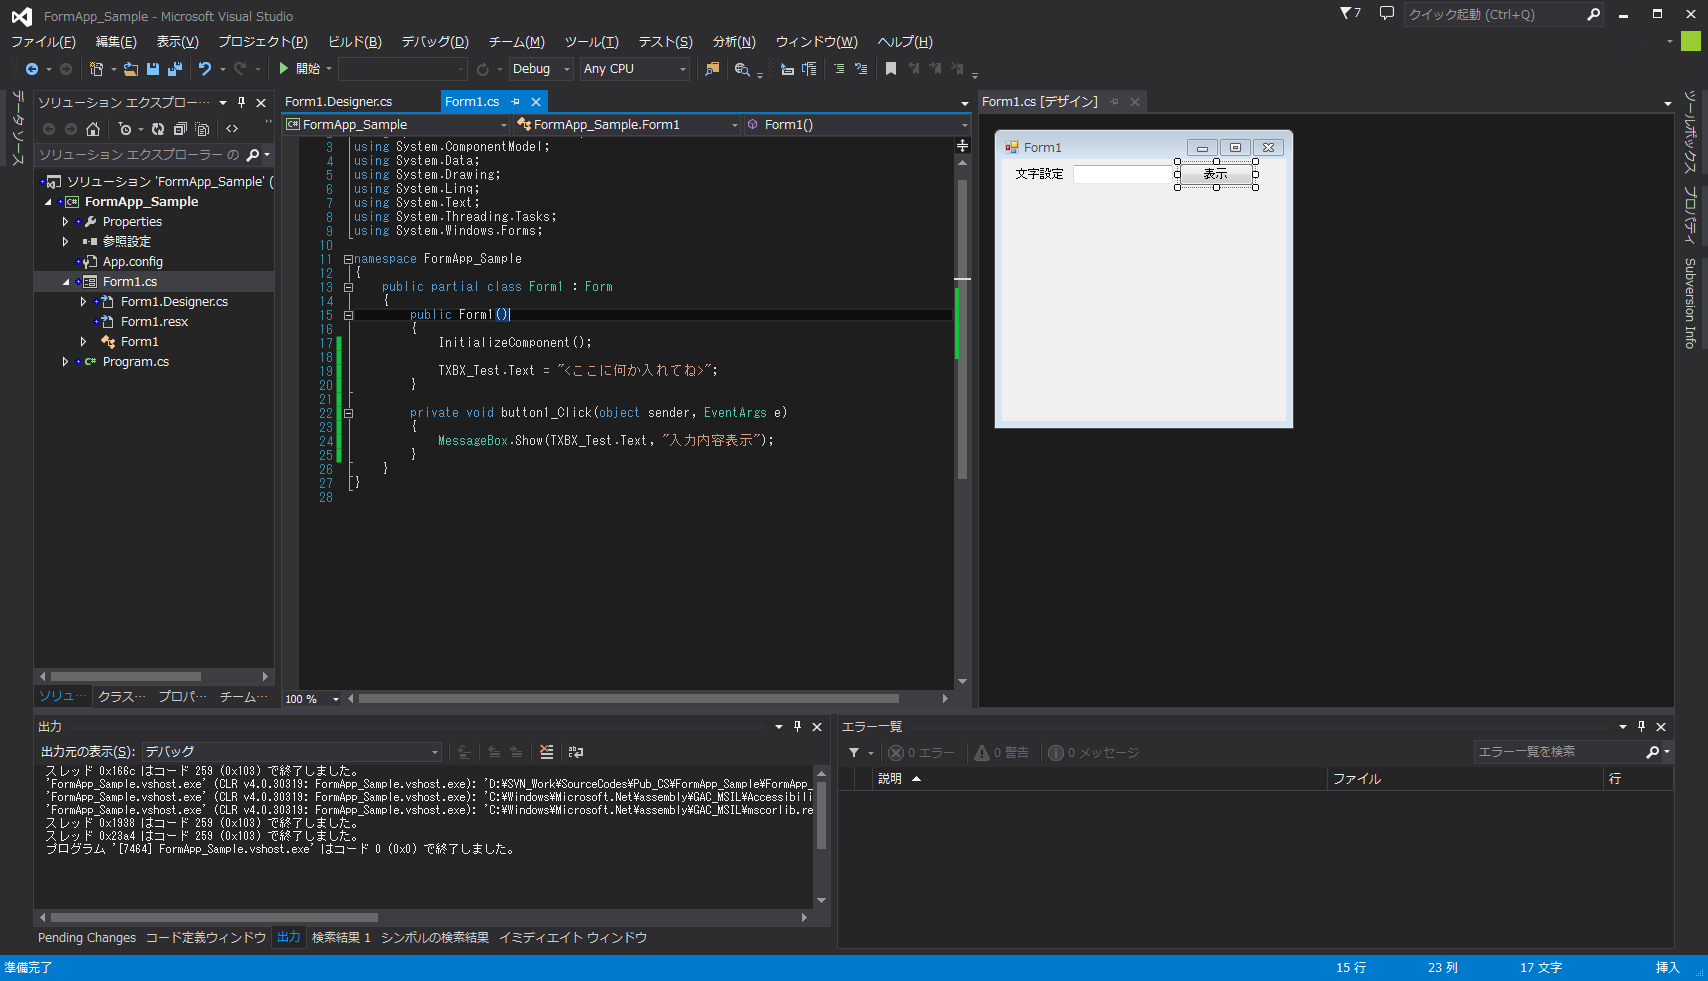The width and height of the screenshot is (1708, 981).
Task: Click the uncomment lines icon
Action: pyautogui.click(x=861, y=69)
